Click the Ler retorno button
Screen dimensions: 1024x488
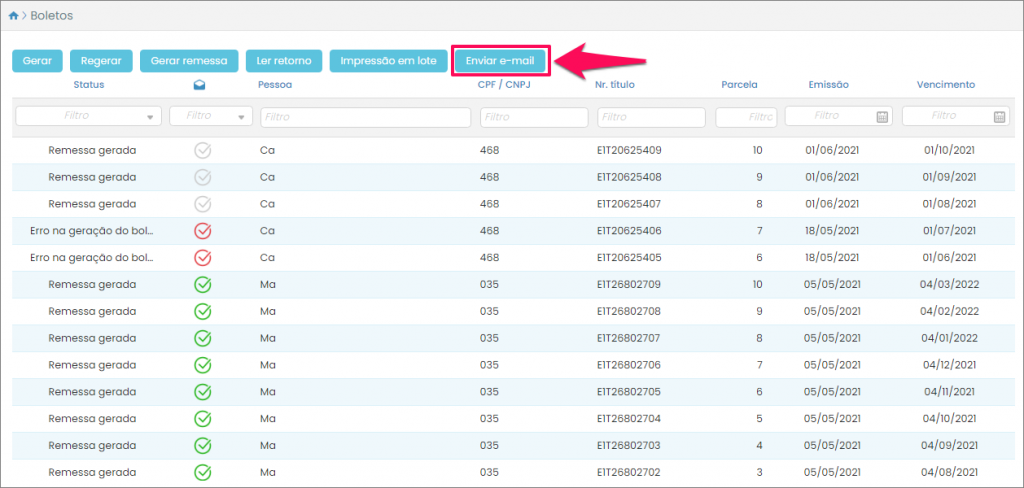click(x=283, y=61)
